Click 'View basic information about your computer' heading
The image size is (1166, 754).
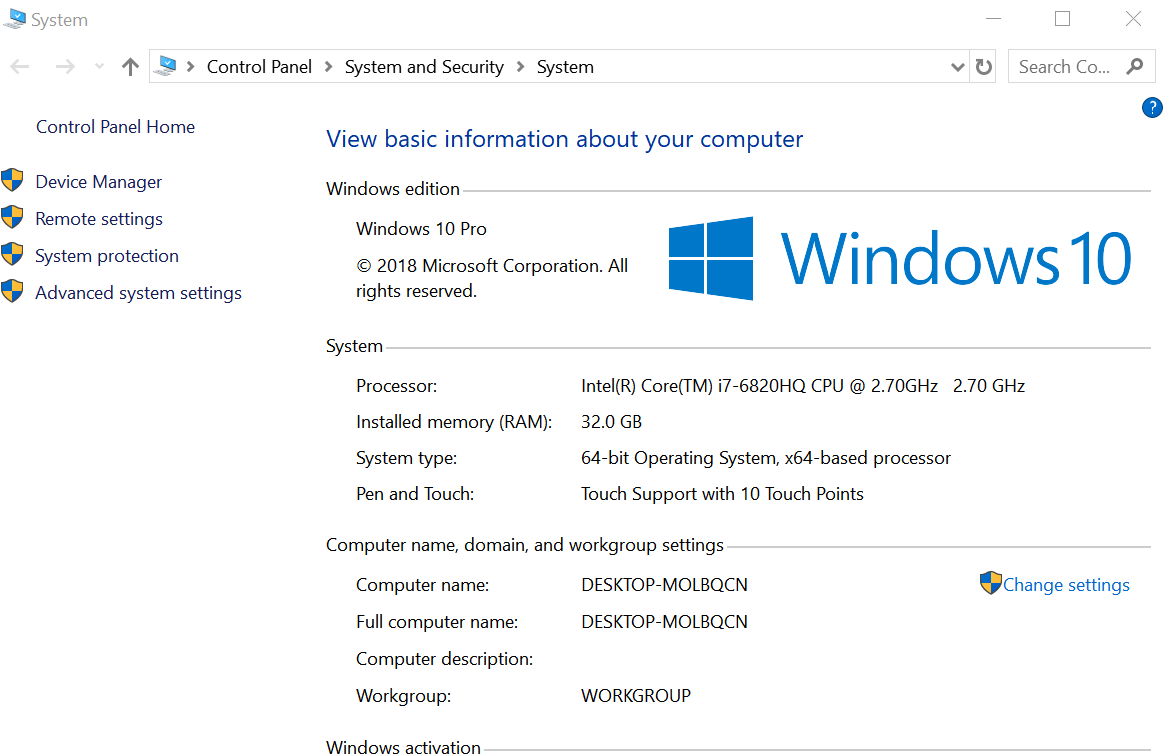tap(564, 139)
